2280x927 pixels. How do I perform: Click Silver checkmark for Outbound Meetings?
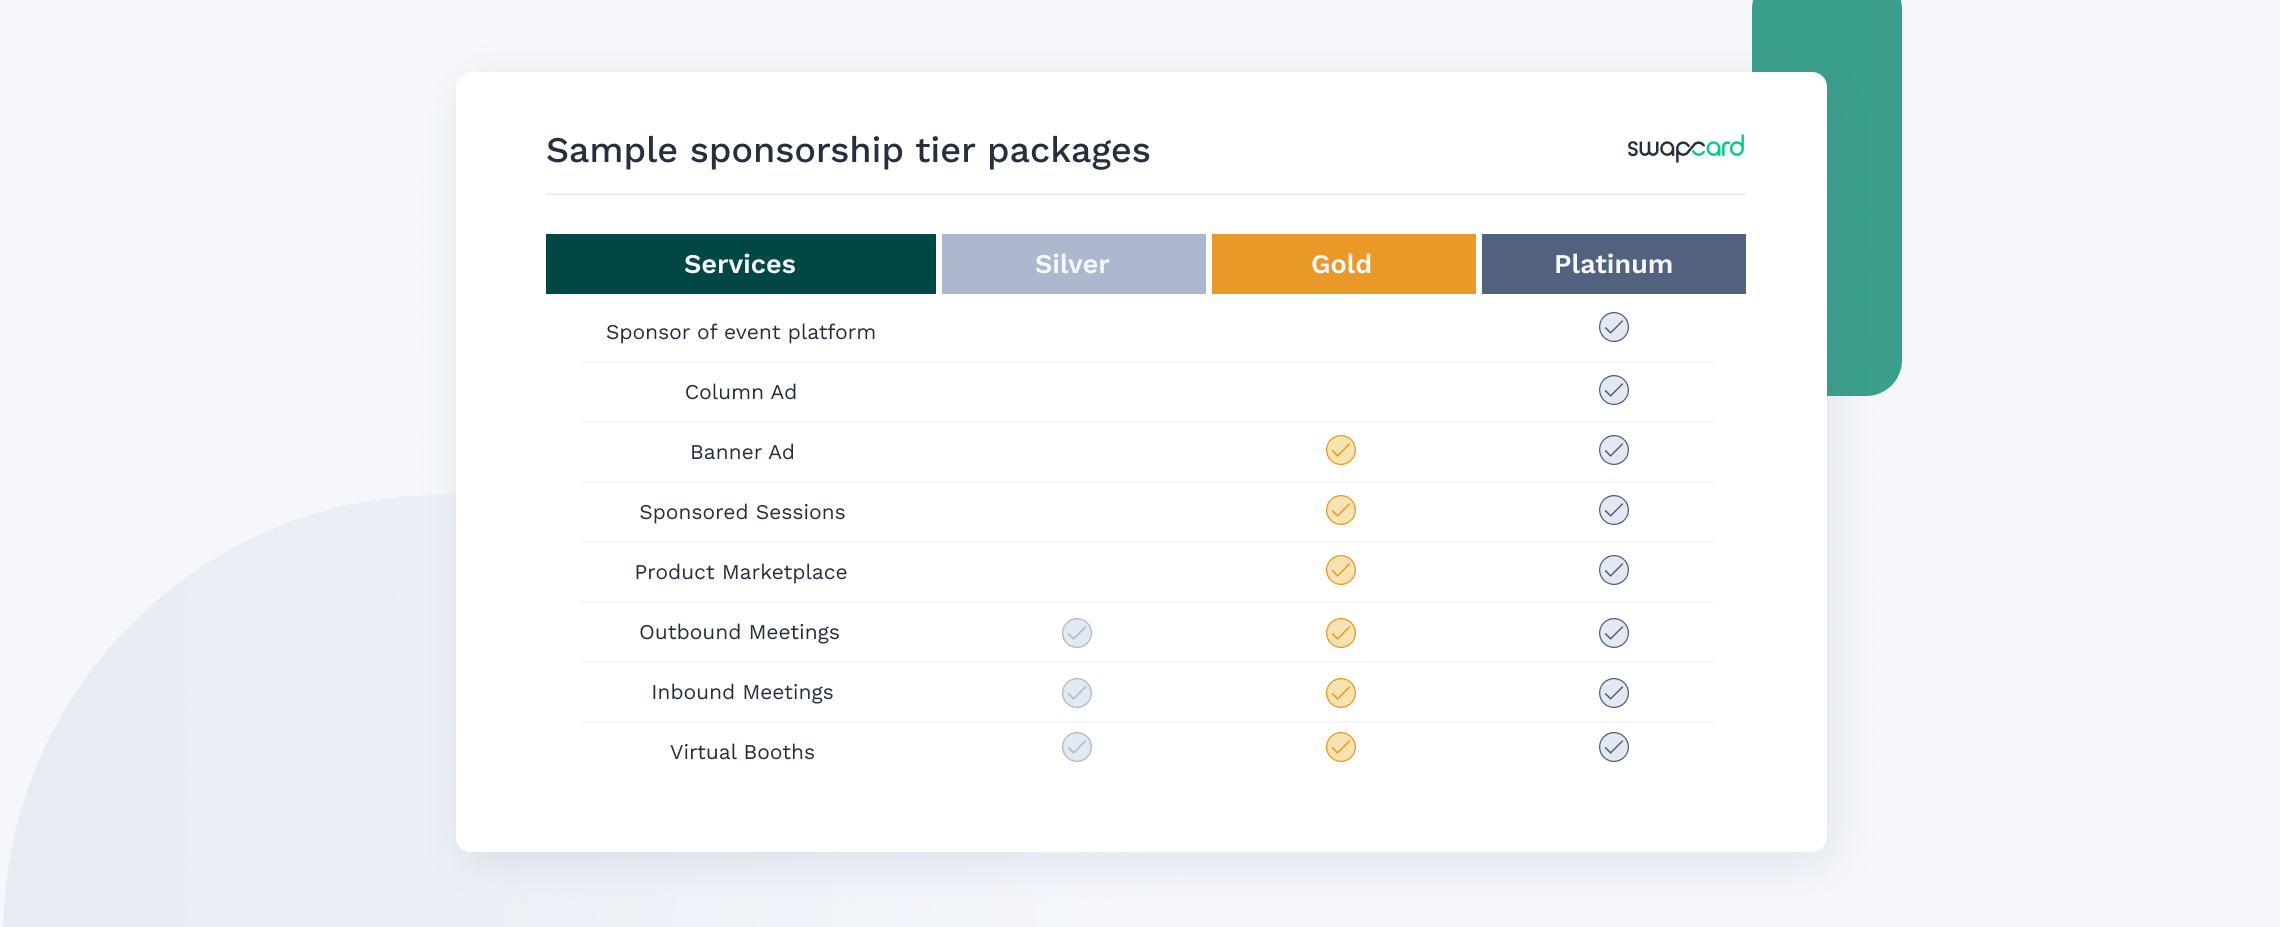(x=1077, y=633)
